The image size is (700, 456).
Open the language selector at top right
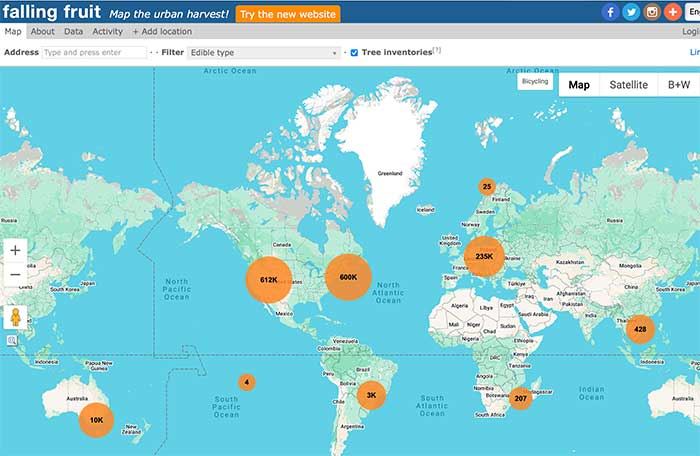692,12
